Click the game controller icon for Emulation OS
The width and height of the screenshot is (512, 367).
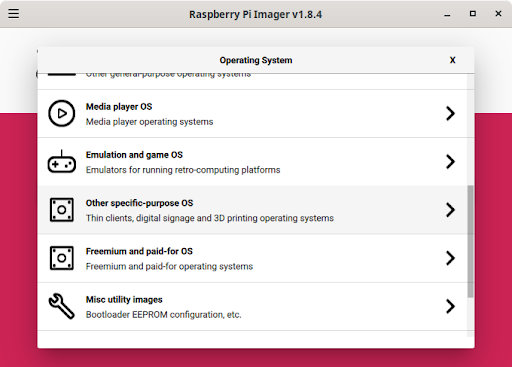point(61,162)
